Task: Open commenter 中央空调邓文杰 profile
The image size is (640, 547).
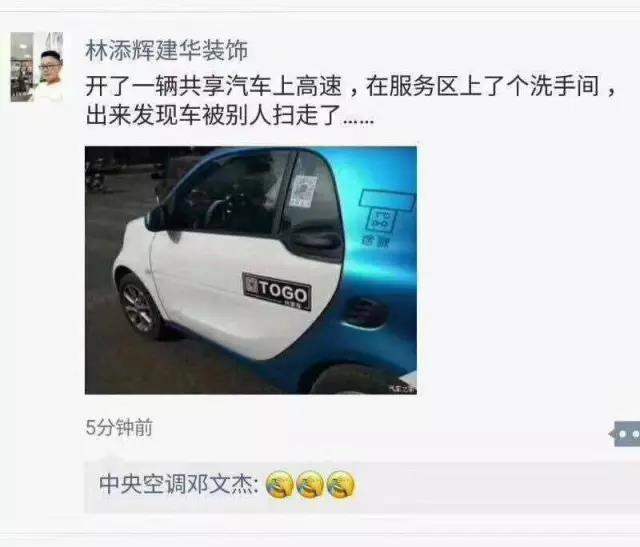Action: pos(176,485)
